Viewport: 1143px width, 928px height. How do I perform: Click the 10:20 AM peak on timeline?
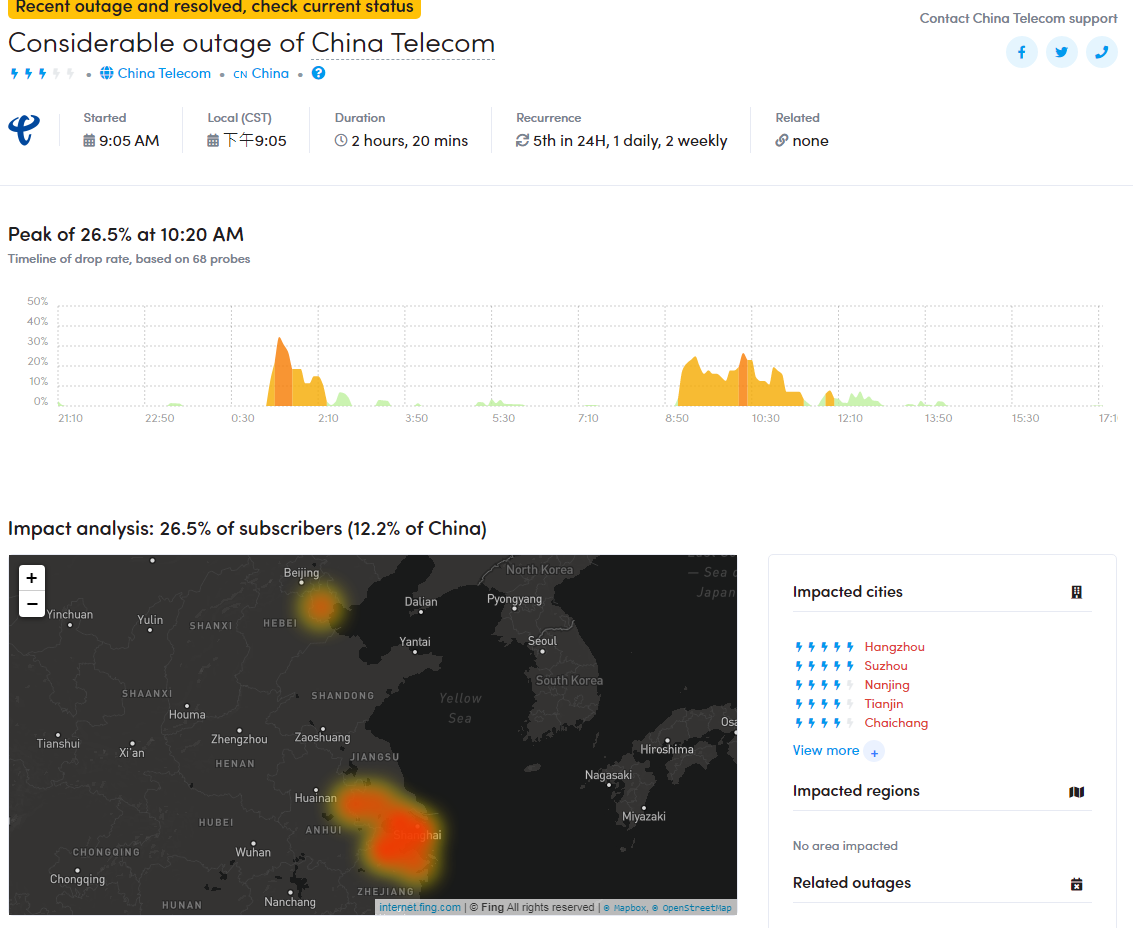click(x=743, y=379)
